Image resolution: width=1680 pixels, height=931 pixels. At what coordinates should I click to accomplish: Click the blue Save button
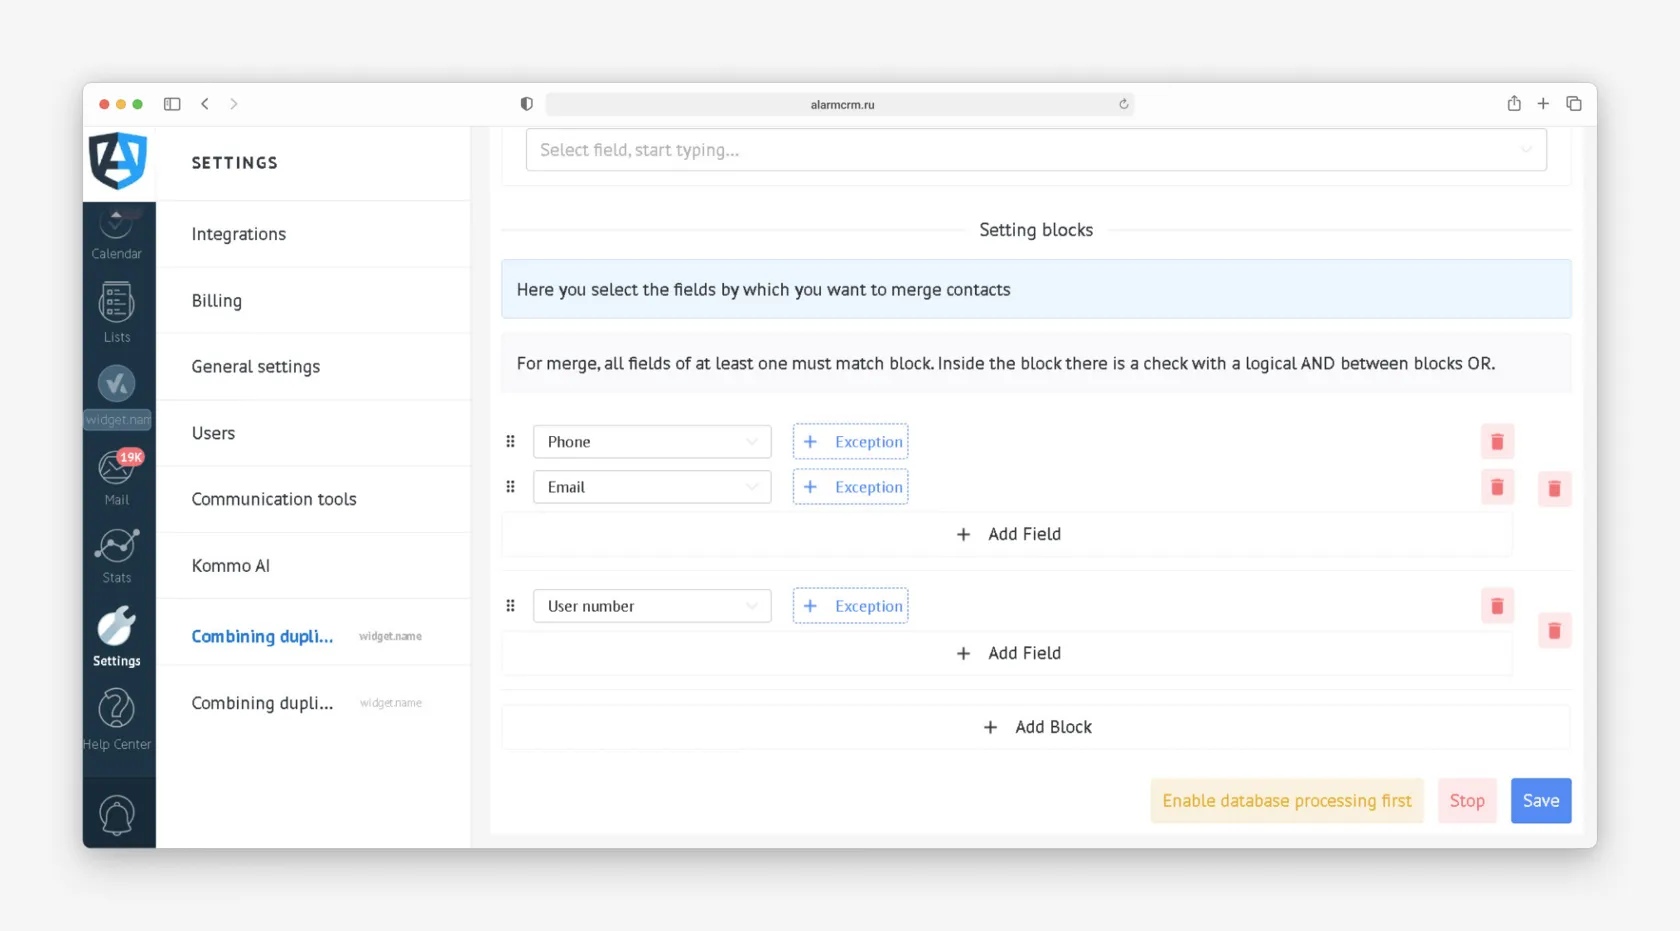point(1540,801)
